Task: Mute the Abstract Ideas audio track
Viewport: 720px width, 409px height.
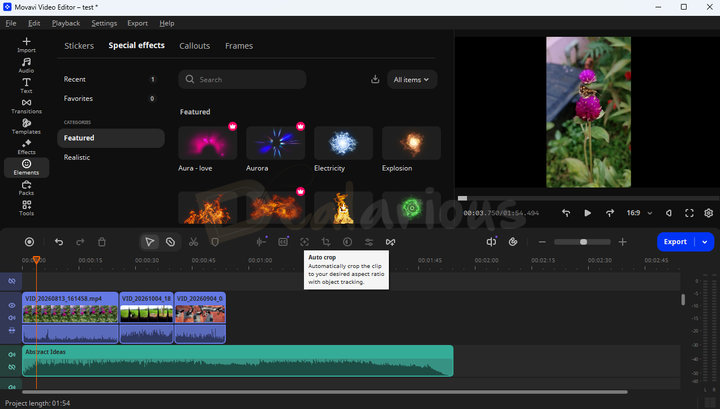Action: pyautogui.click(x=11, y=354)
